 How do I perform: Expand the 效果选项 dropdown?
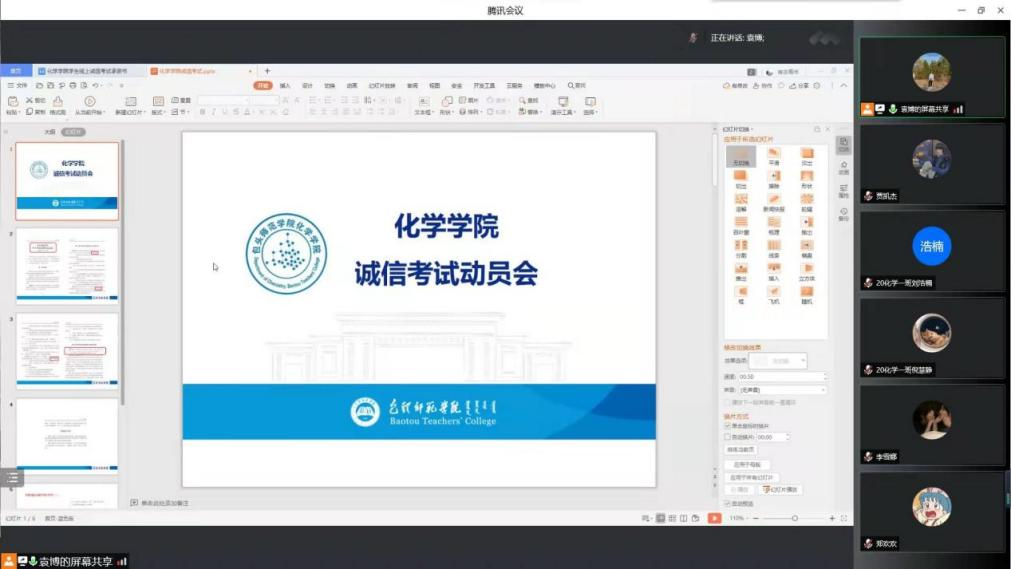(x=802, y=360)
